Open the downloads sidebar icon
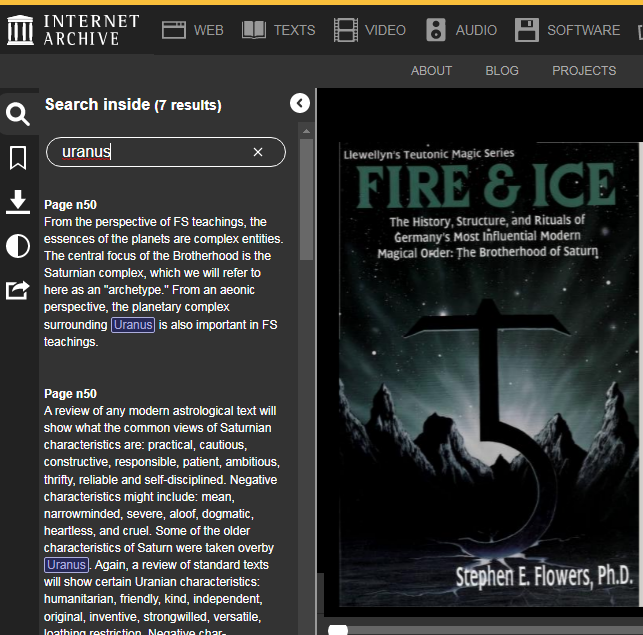643x635 pixels. [x=18, y=202]
